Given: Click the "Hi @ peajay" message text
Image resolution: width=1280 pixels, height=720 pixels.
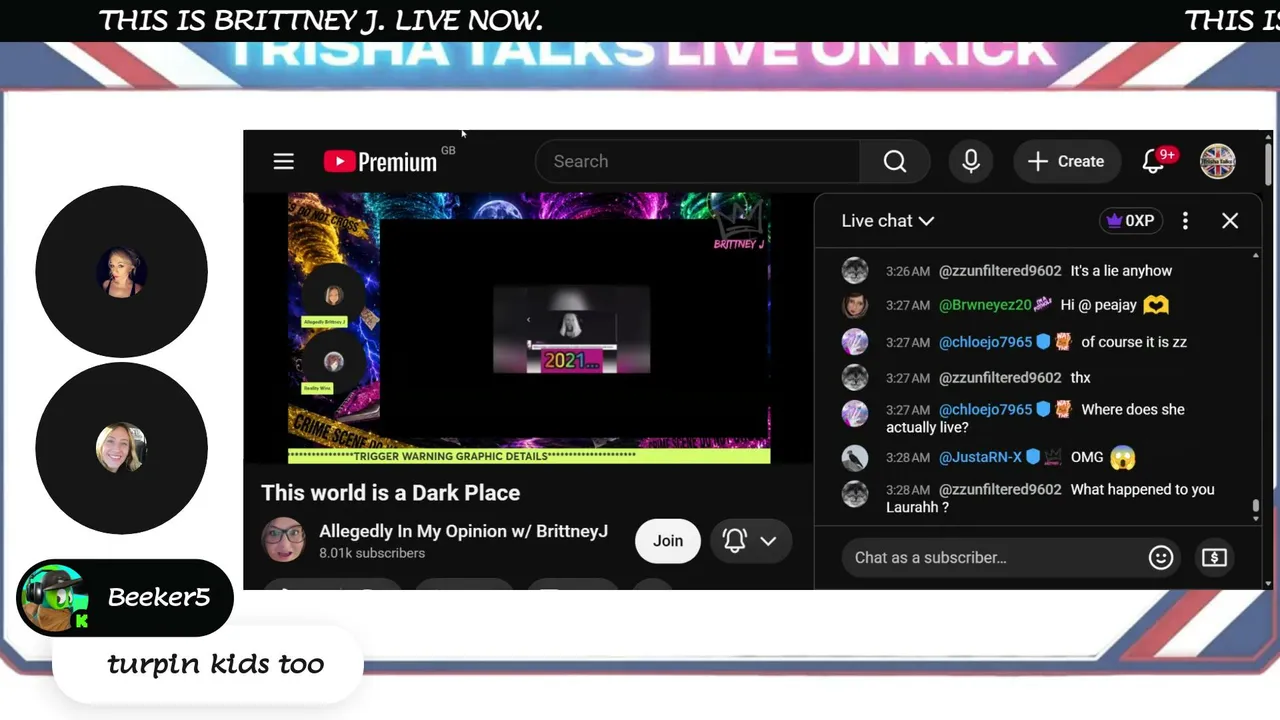Looking at the screenshot, I should 1098,305.
